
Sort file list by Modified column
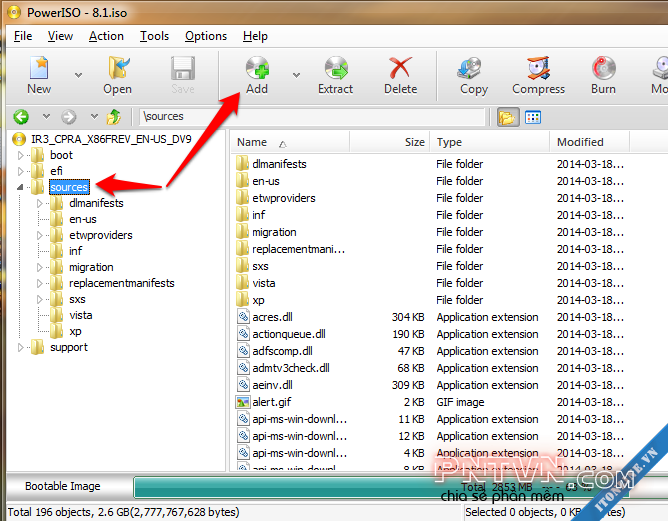590,142
